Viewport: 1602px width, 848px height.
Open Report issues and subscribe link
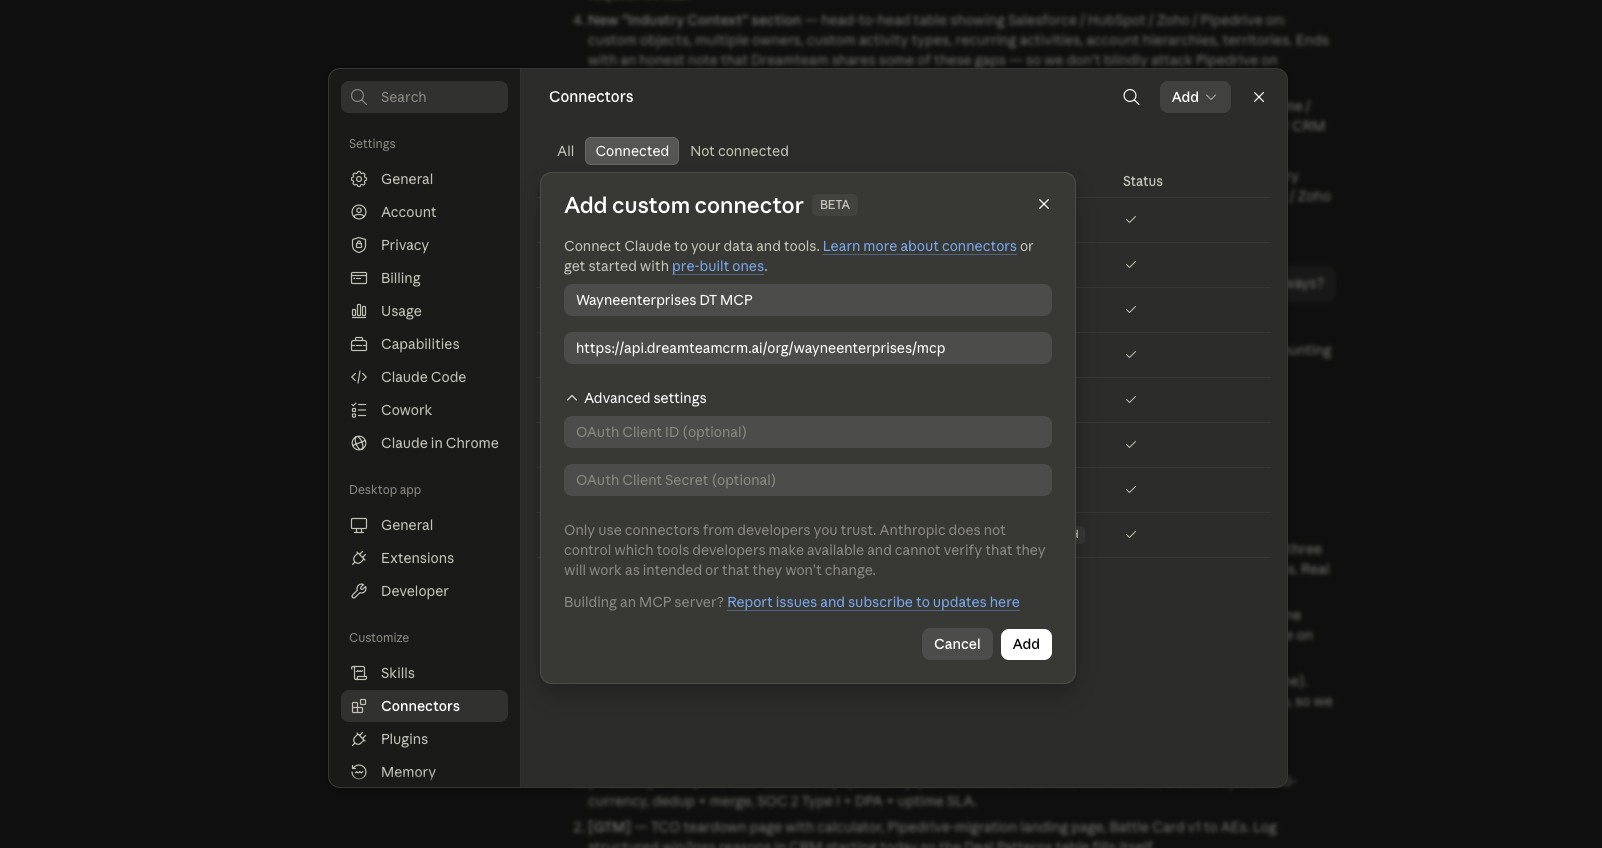click(873, 602)
